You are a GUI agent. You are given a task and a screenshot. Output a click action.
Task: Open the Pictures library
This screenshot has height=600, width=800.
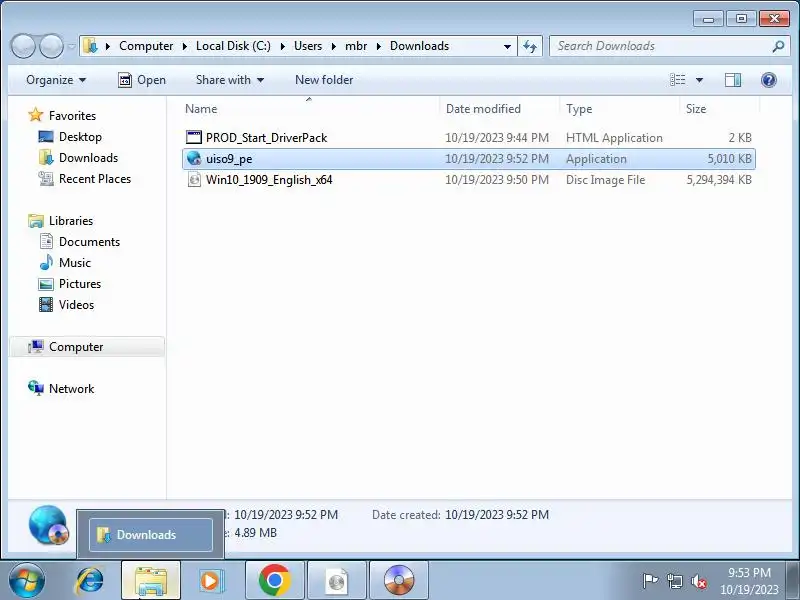pyautogui.click(x=80, y=284)
